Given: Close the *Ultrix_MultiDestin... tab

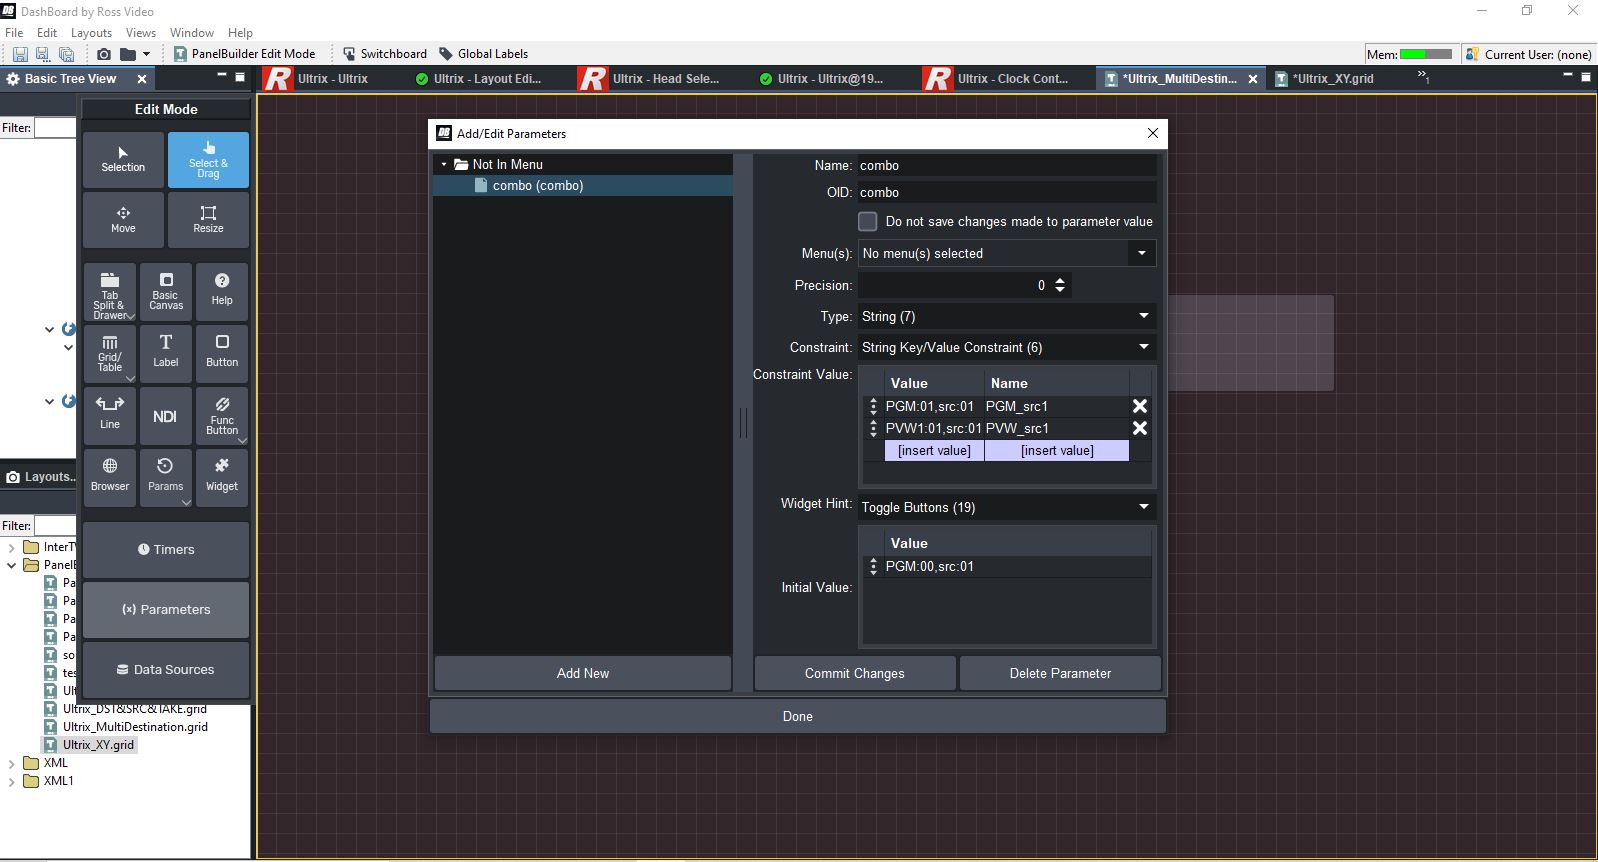Looking at the screenshot, I should [x=1252, y=79].
